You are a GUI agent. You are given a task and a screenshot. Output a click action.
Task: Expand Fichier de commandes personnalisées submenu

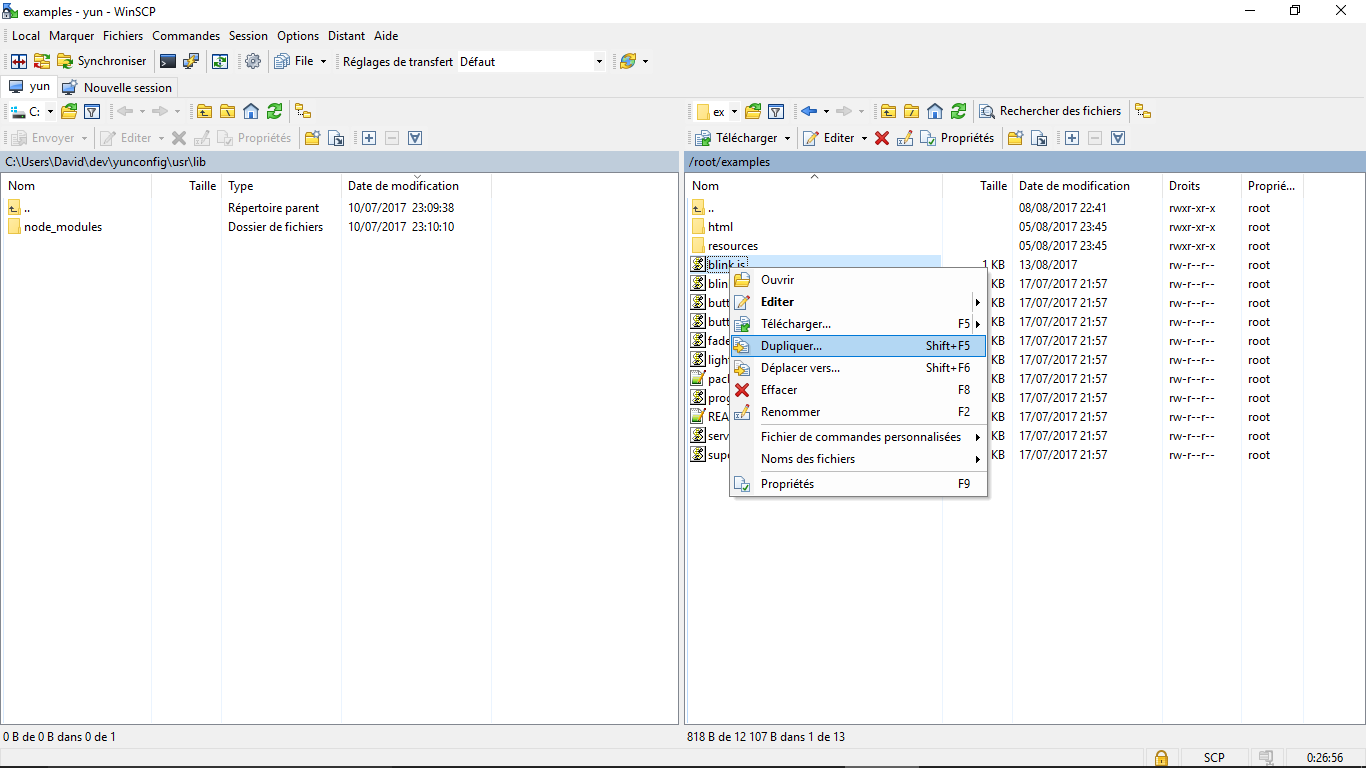click(x=858, y=437)
